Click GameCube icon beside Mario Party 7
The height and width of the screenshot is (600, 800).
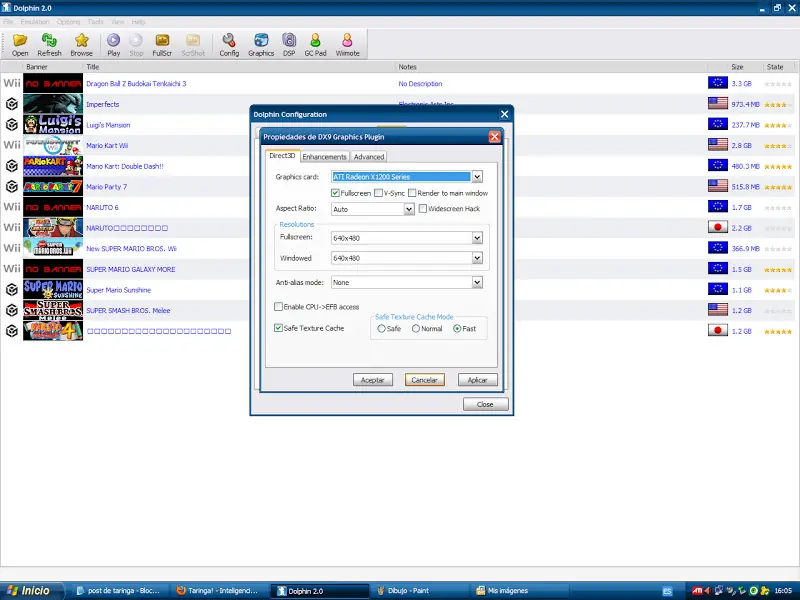click(x=12, y=186)
